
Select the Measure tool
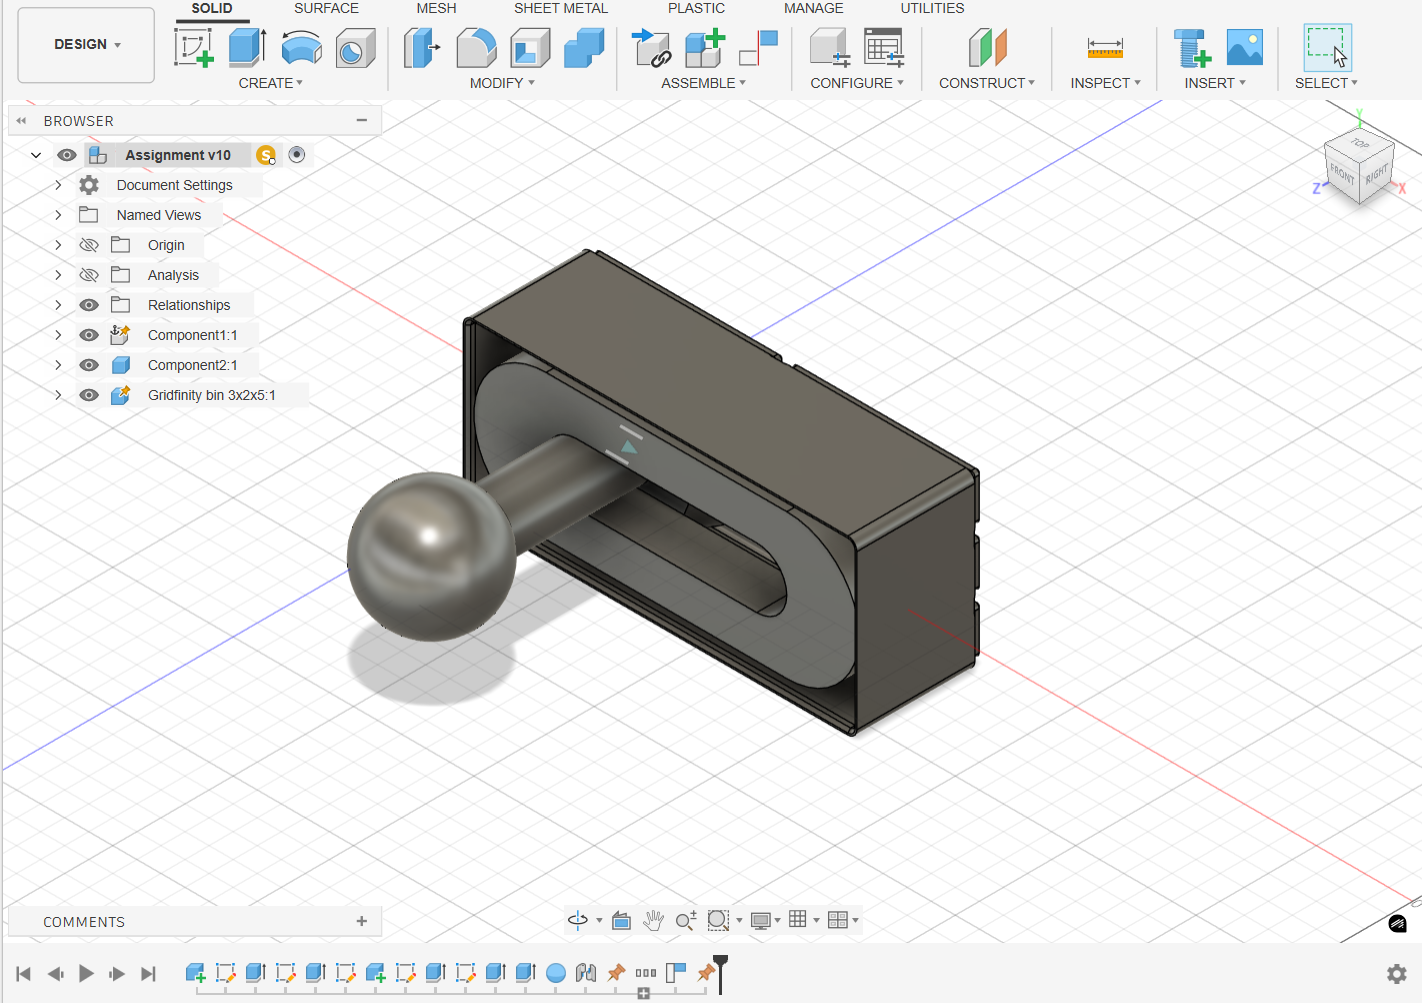pos(1105,47)
